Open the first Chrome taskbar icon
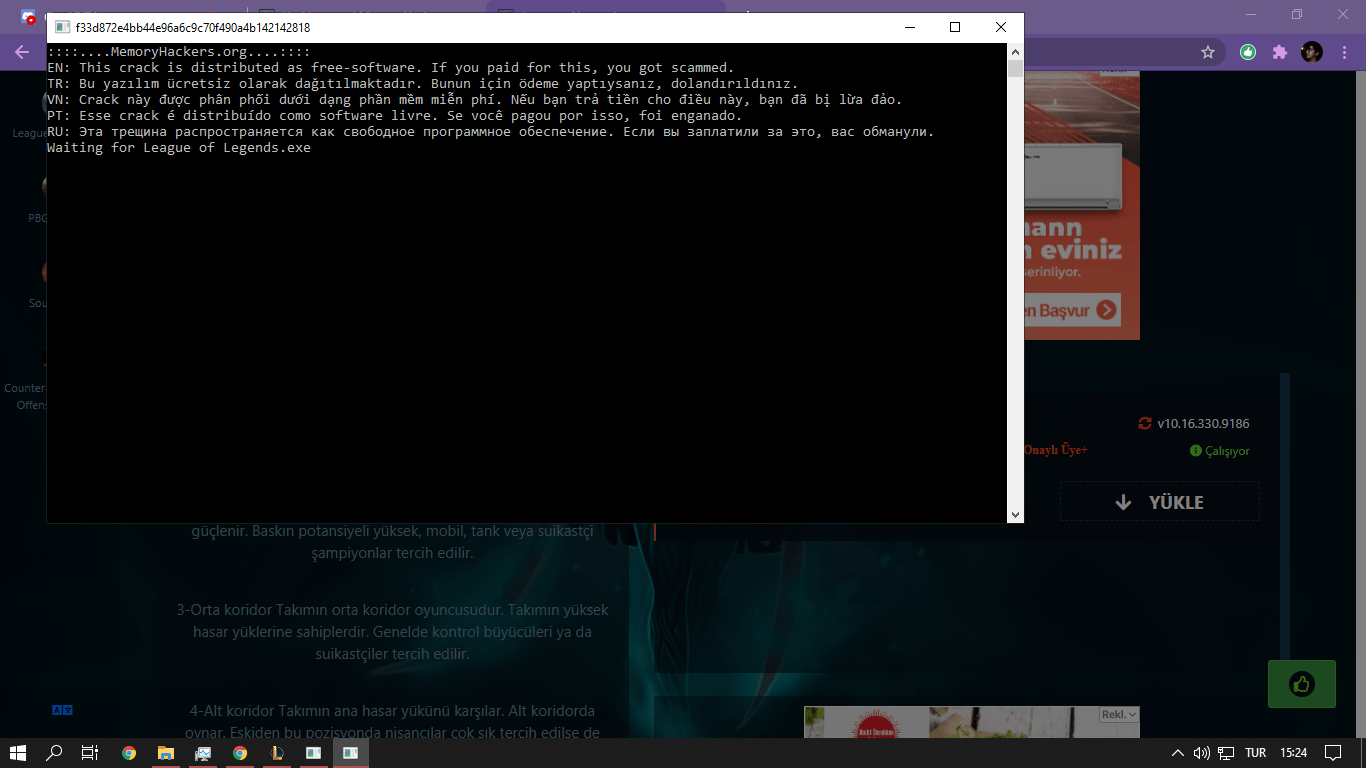The height and width of the screenshot is (768, 1366). pos(129,753)
